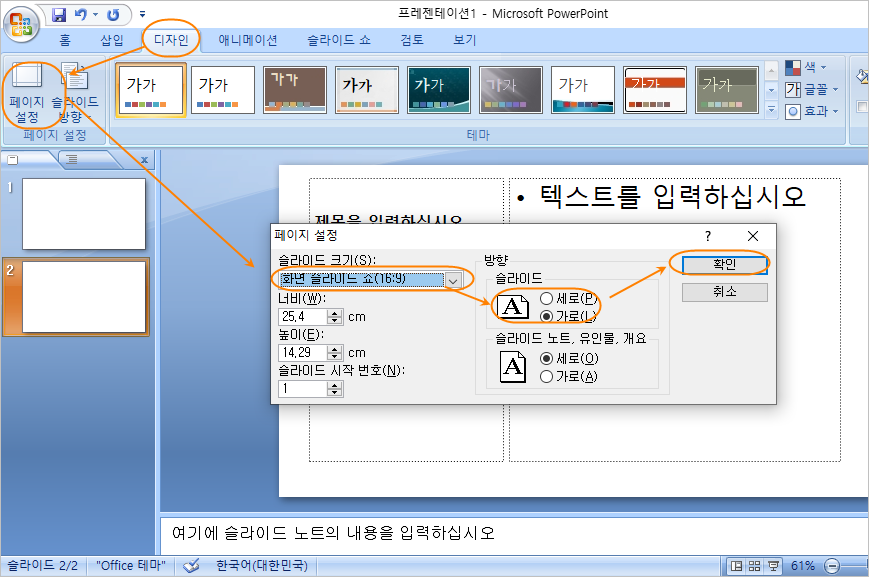Open the 효과 theme effects dropdown
The width and height of the screenshot is (869, 577).
(x=811, y=111)
